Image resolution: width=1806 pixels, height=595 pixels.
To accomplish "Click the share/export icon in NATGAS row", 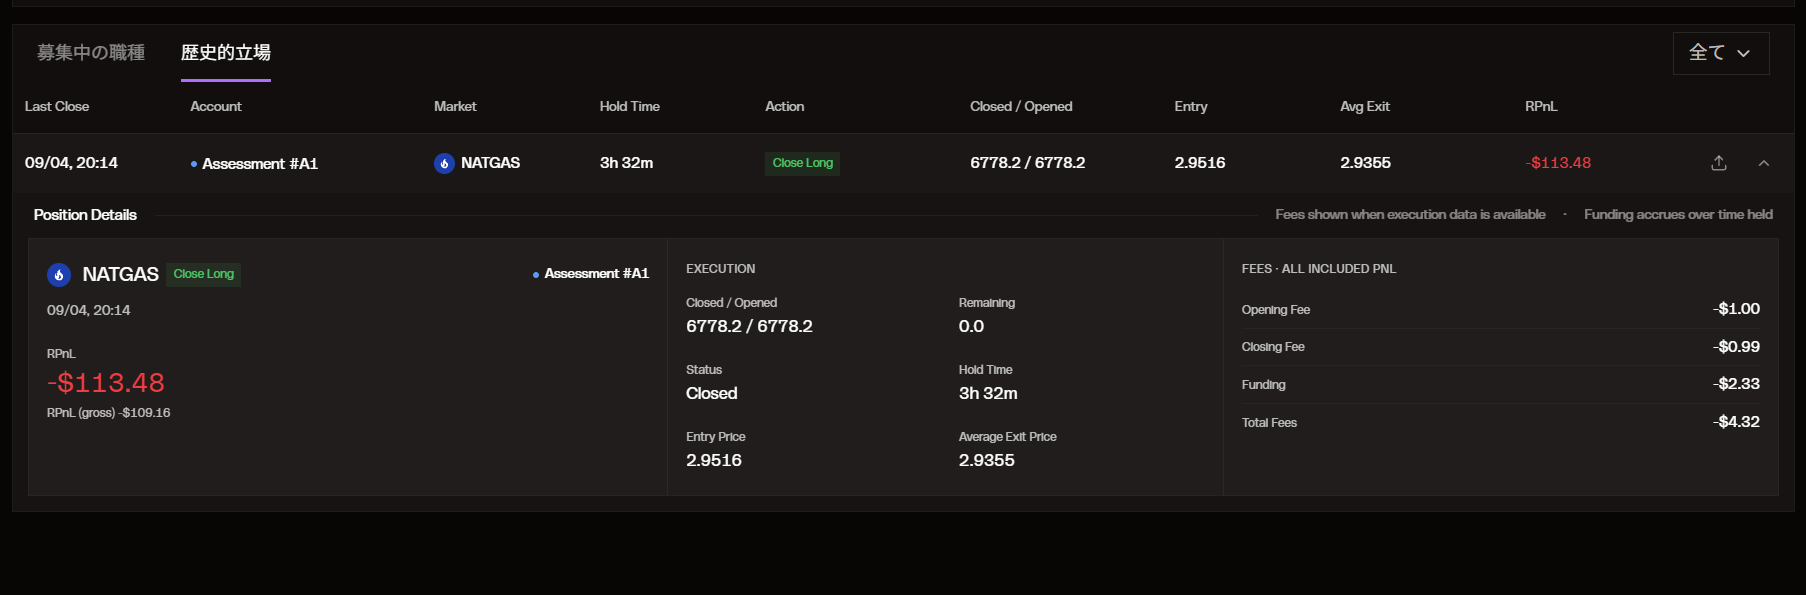I will click(1719, 163).
